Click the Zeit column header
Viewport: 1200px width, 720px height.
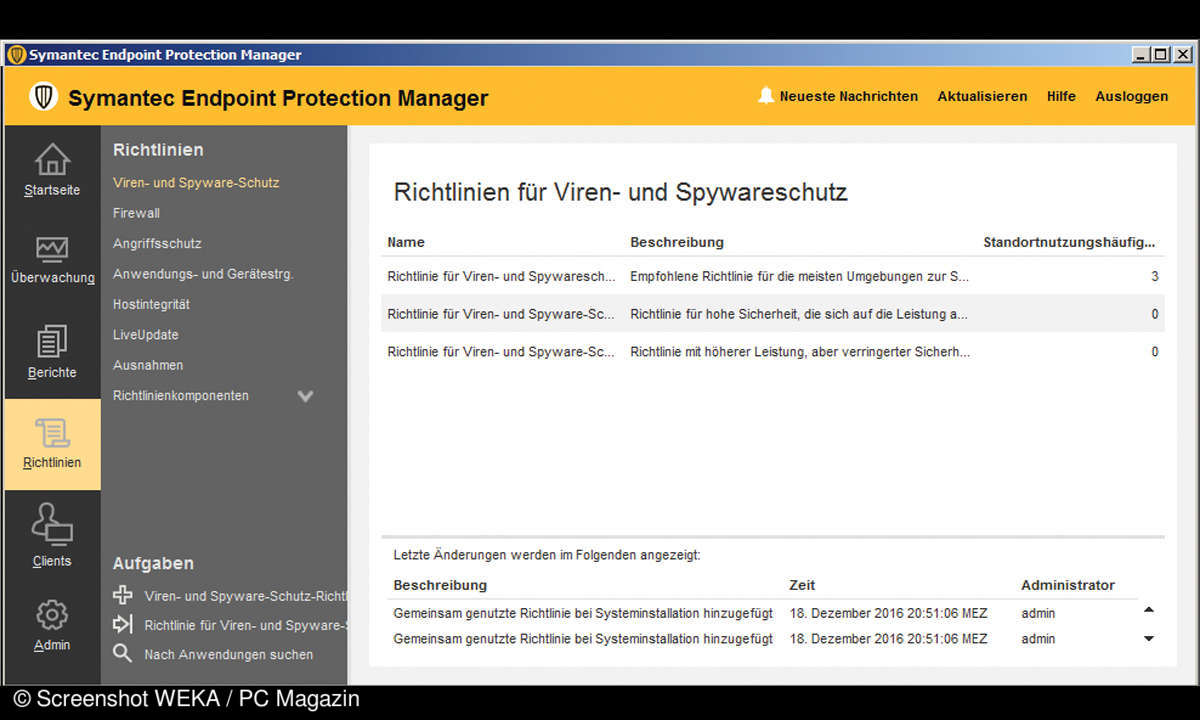click(x=802, y=585)
